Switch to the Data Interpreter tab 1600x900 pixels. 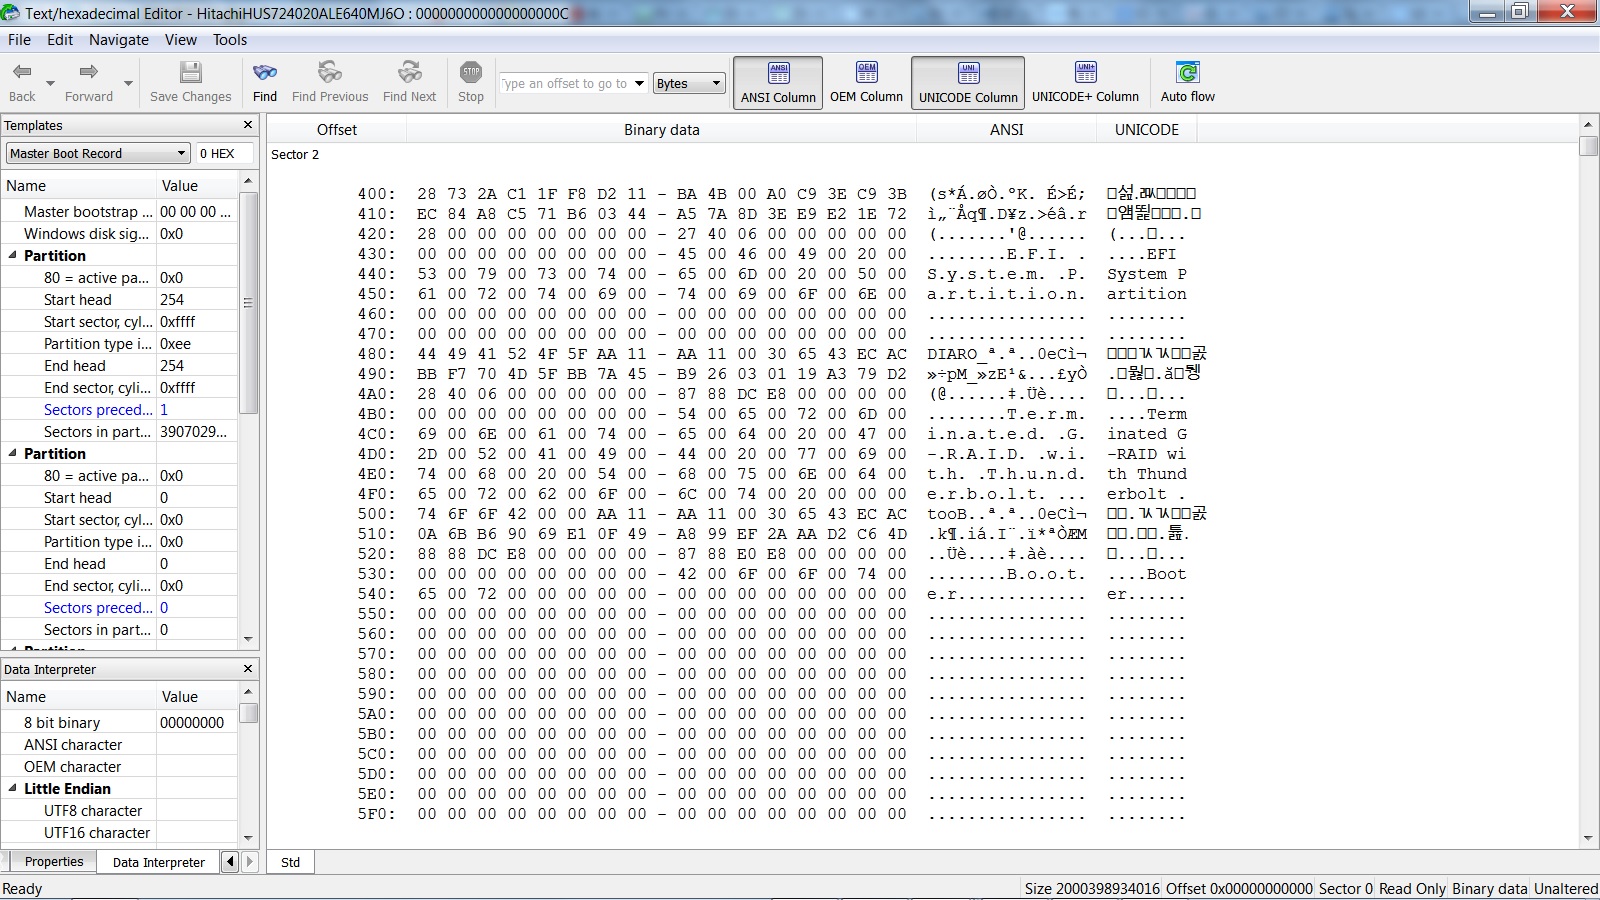[x=158, y=862]
